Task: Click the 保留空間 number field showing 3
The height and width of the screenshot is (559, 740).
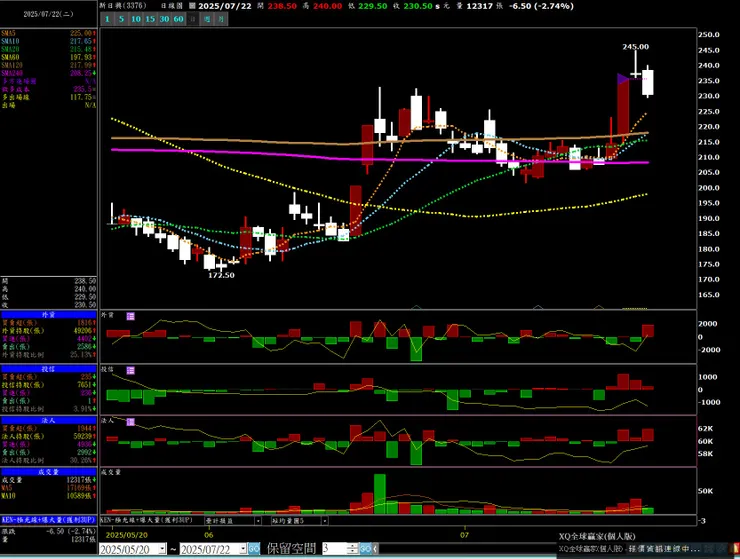Action: pyautogui.click(x=334, y=549)
